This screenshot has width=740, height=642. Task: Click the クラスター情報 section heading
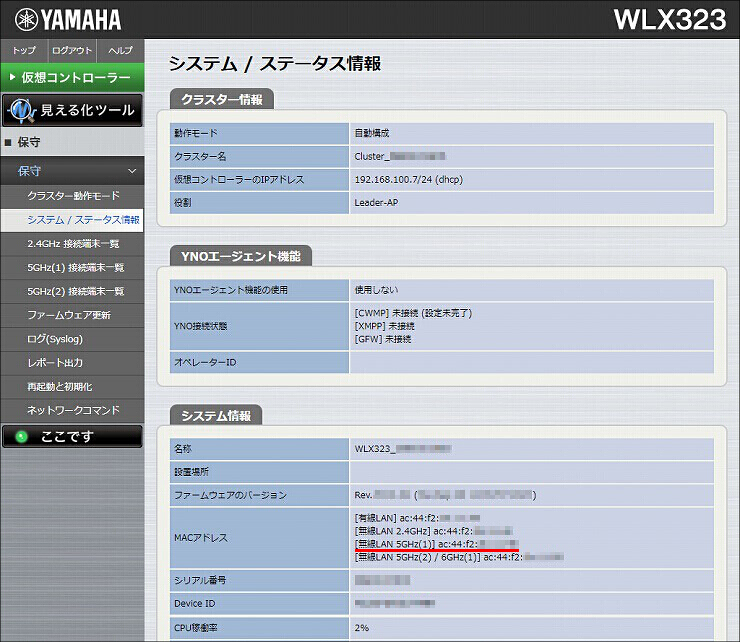pyautogui.click(x=222, y=99)
